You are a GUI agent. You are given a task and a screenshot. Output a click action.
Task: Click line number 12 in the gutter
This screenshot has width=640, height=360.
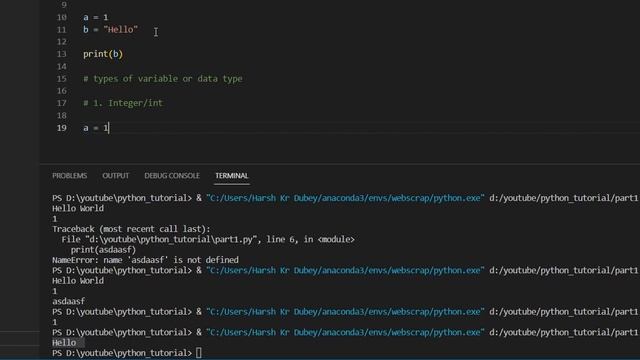click(62, 42)
